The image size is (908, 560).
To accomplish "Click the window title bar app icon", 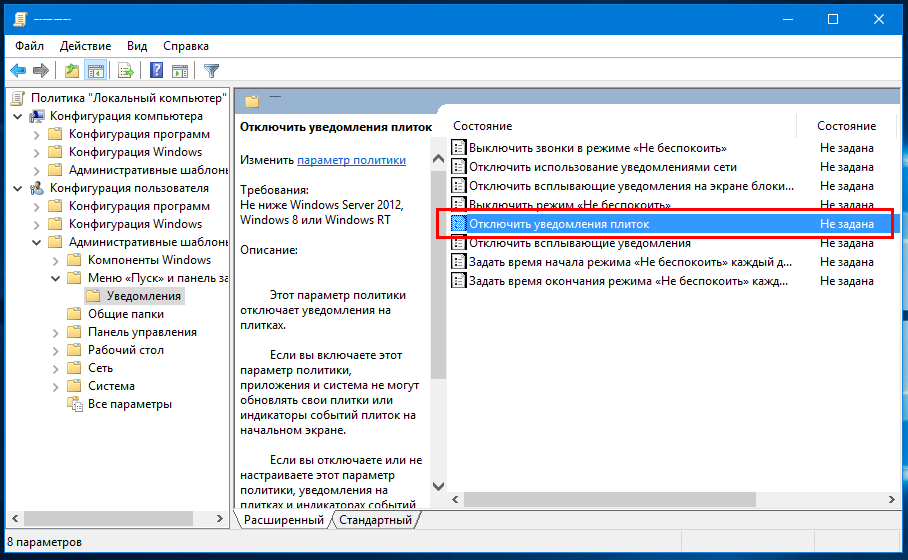I will (x=20, y=19).
